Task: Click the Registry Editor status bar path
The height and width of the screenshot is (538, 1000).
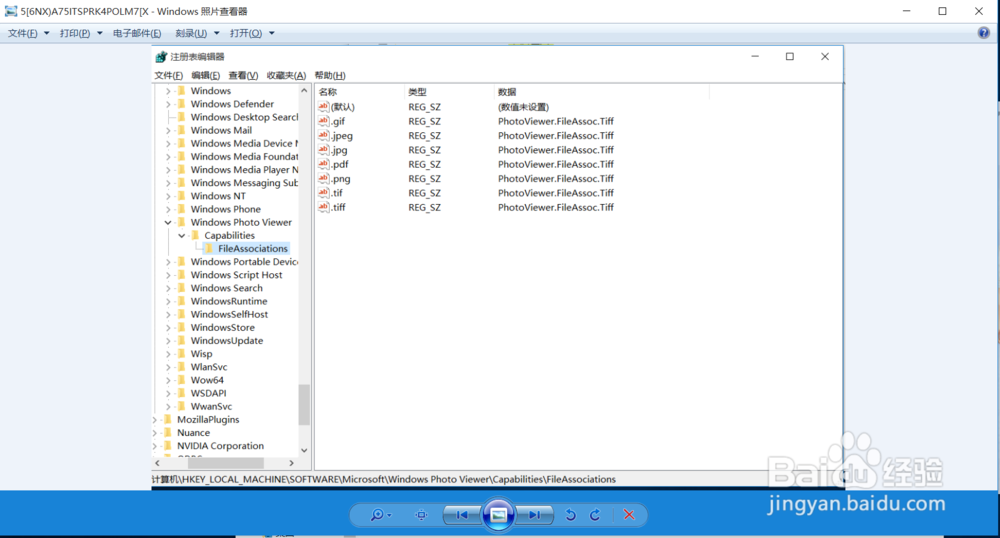Action: pyautogui.click(x=384, y=479)
